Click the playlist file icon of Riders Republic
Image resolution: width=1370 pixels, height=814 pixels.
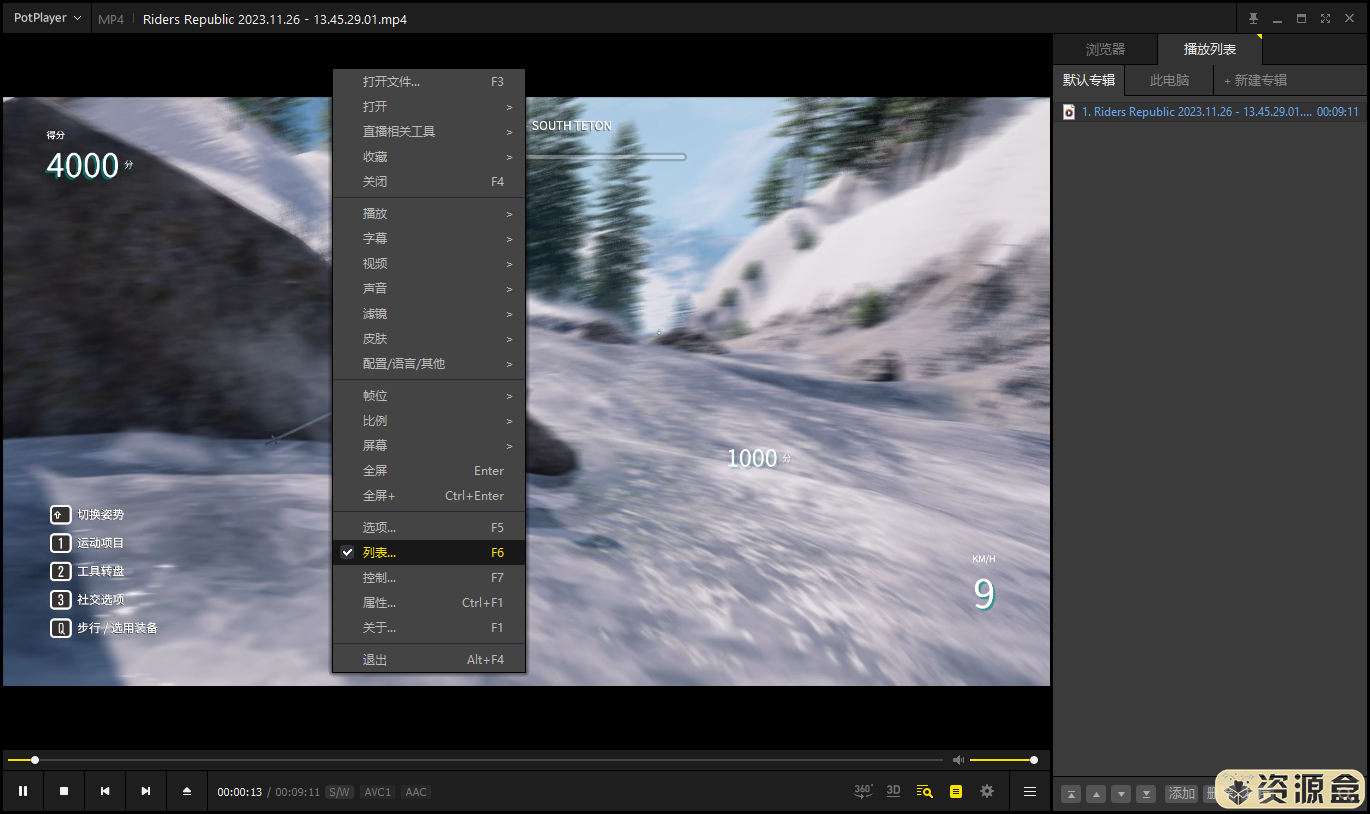point(1069,112)
